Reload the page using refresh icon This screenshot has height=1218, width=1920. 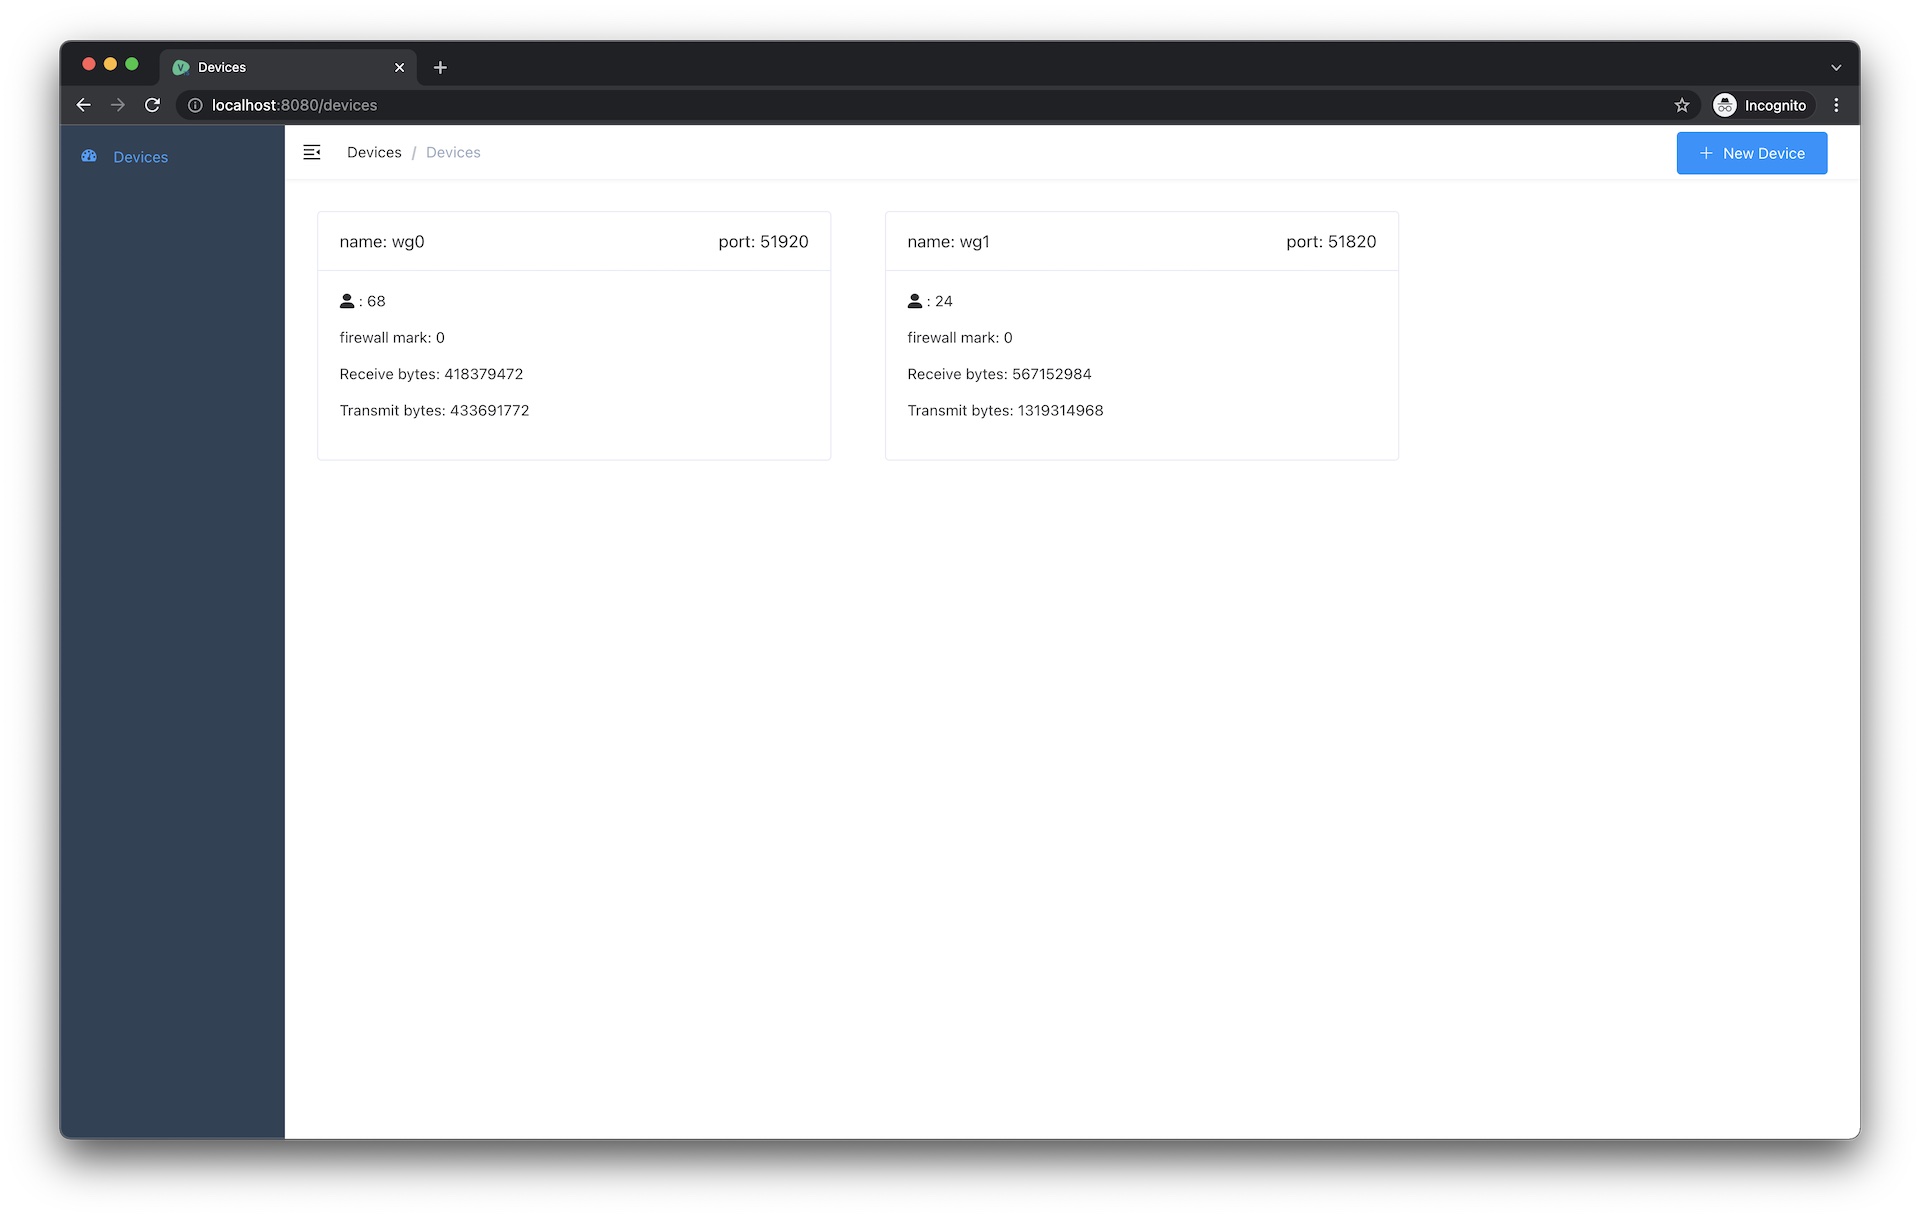[152, 105]
